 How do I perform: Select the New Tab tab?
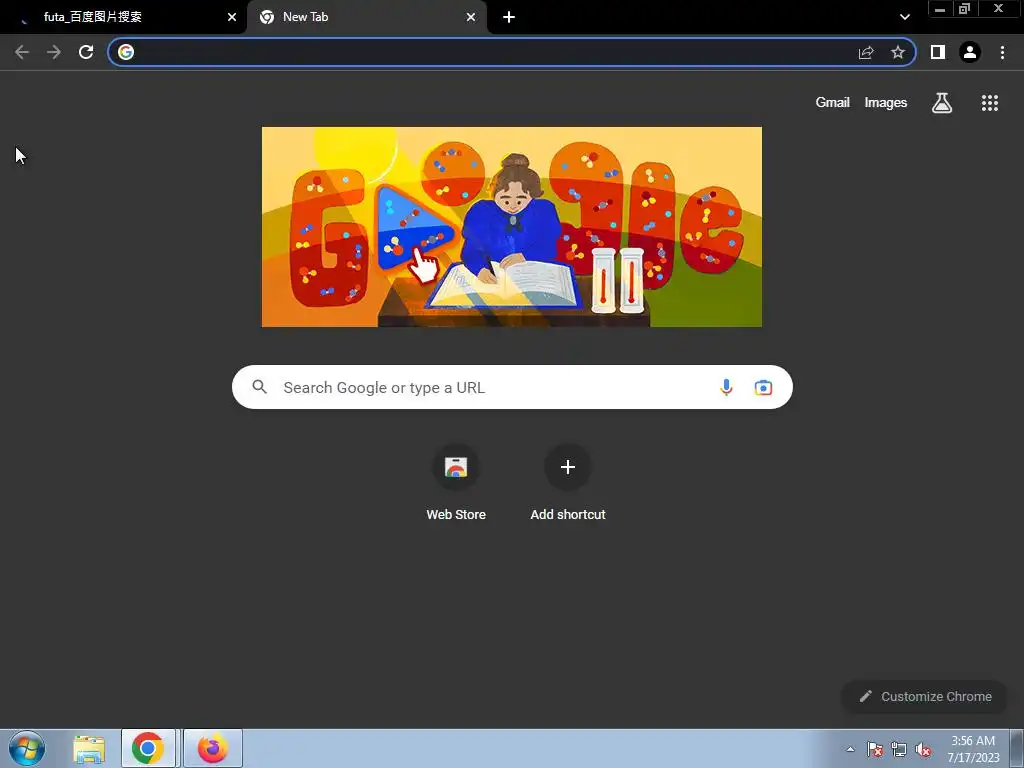pos(366,17)
